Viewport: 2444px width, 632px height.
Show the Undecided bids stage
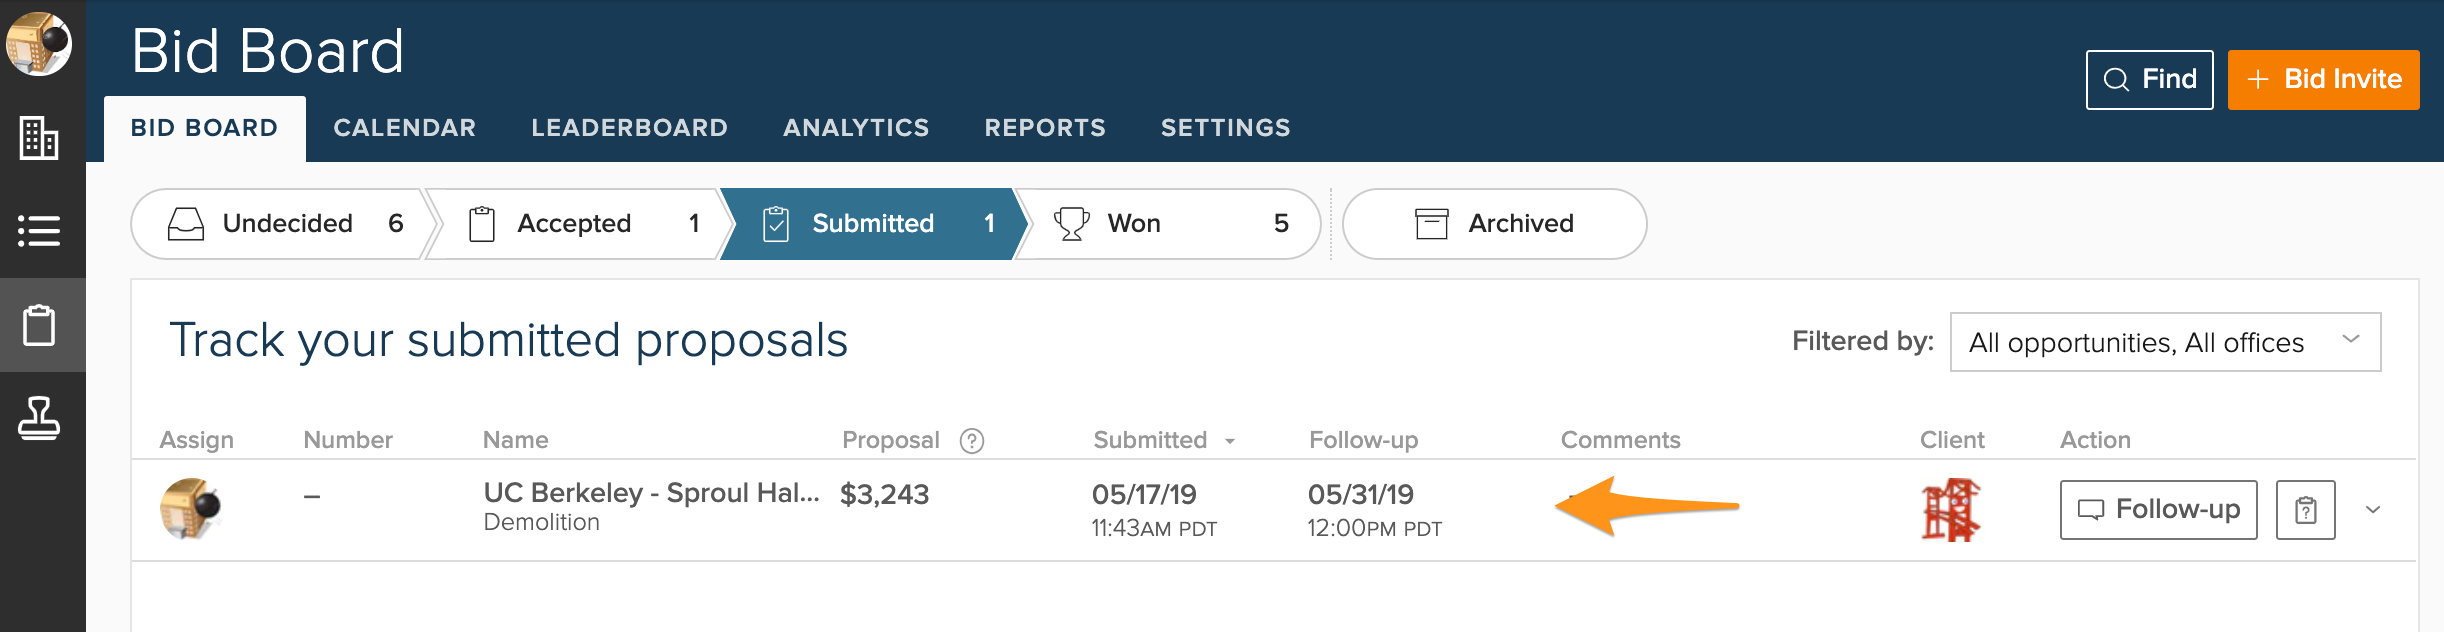tap(285, 224)
